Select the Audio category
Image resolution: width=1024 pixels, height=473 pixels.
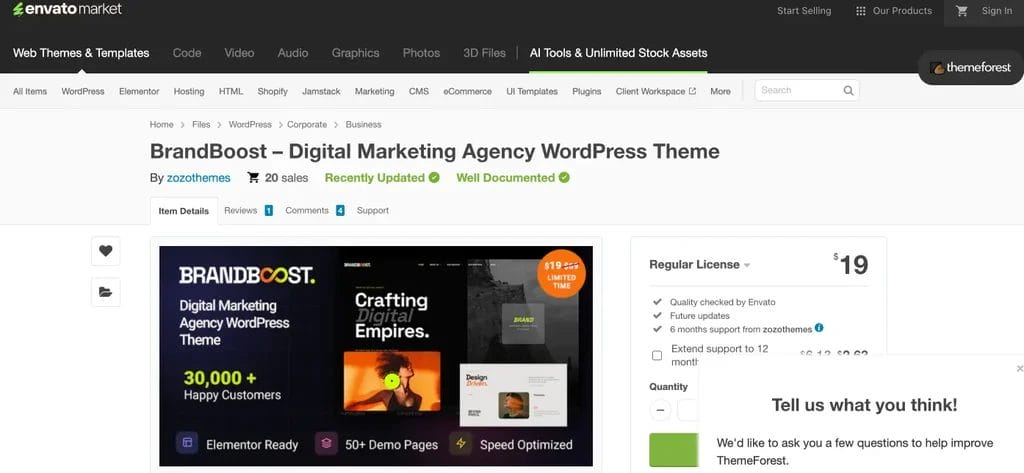pos(293,53)
